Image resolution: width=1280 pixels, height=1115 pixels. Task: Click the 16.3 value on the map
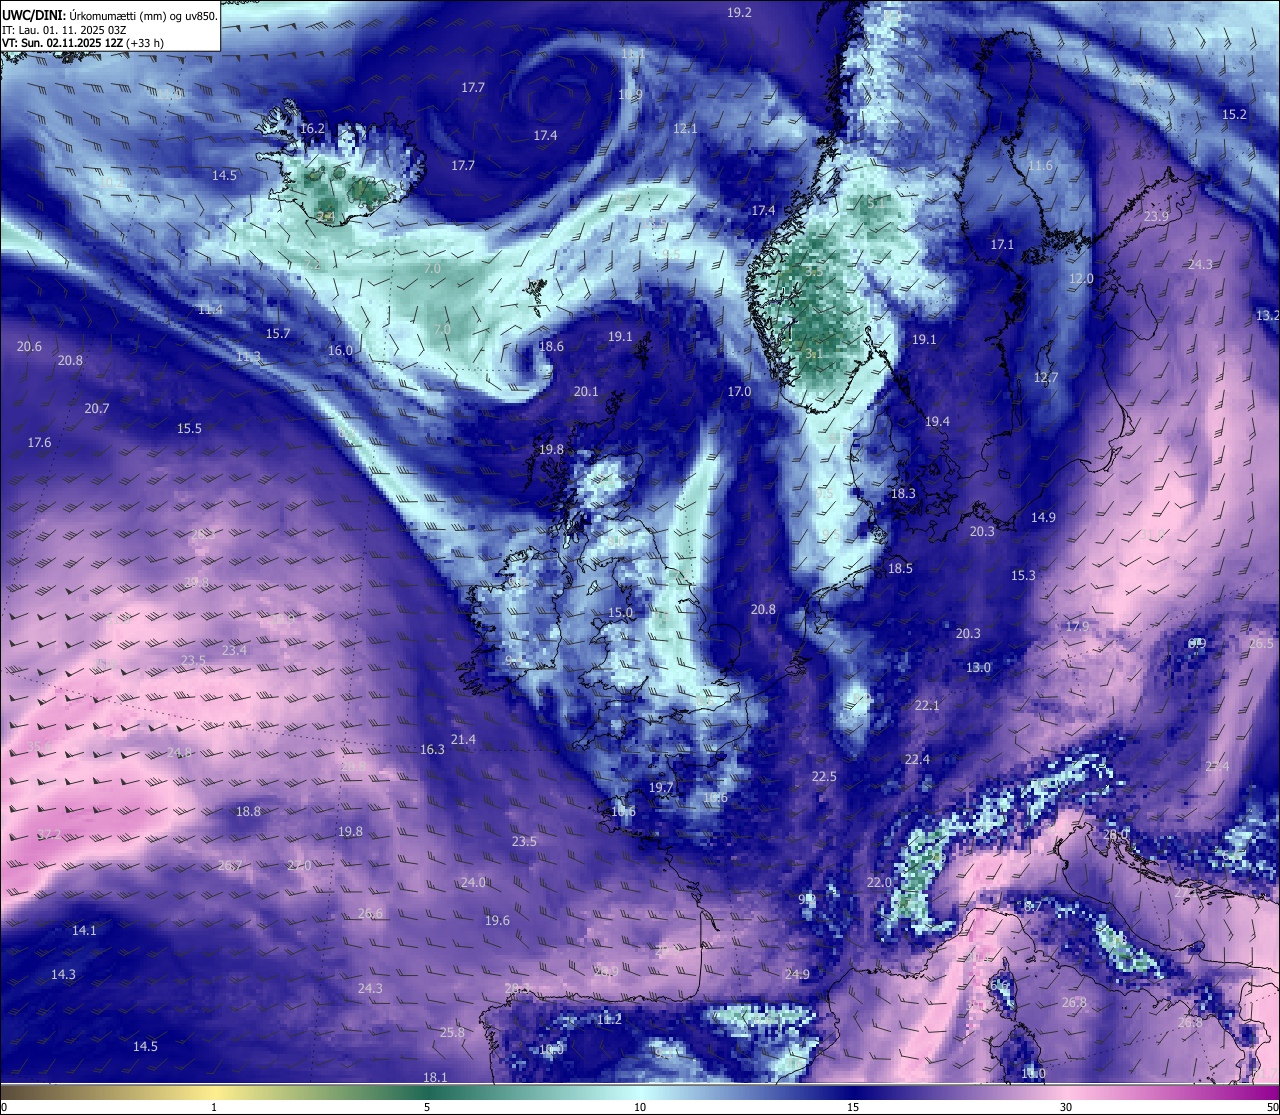pos(432,749)
